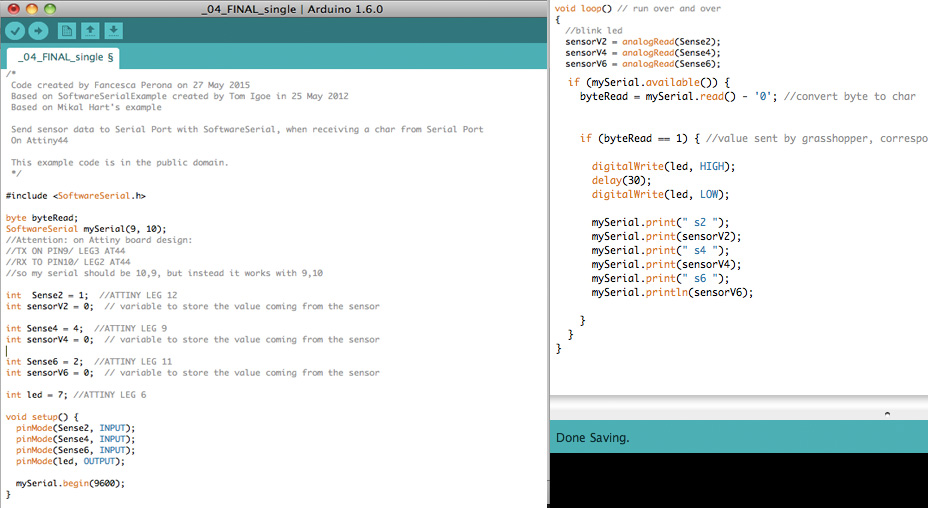Minimize the Arduino window with the yellow button
Image resolution: width=928 pixels, height=508 pixels.
click(32, 9)
